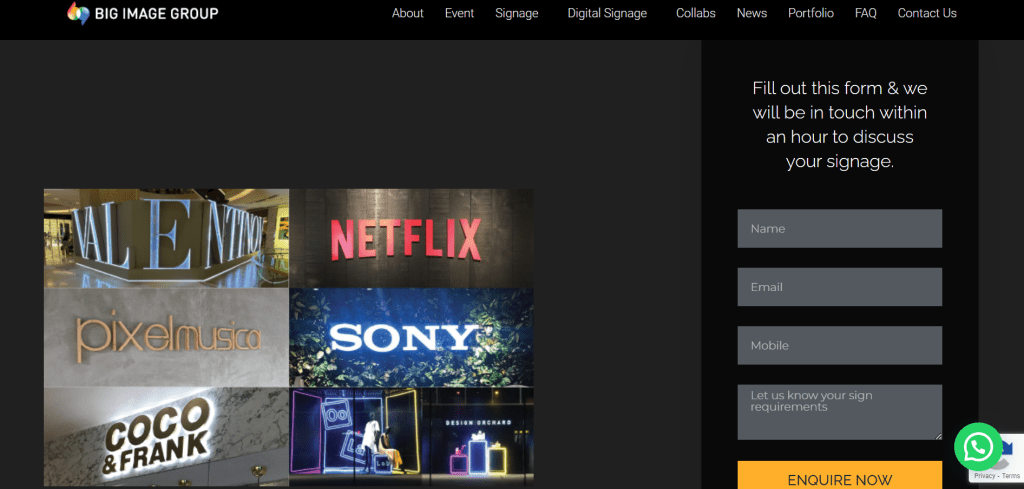The height and width of the screenshot is (489, 1024).
Task: Open WhatsApp chat bubble
Action: coord(978,447)
